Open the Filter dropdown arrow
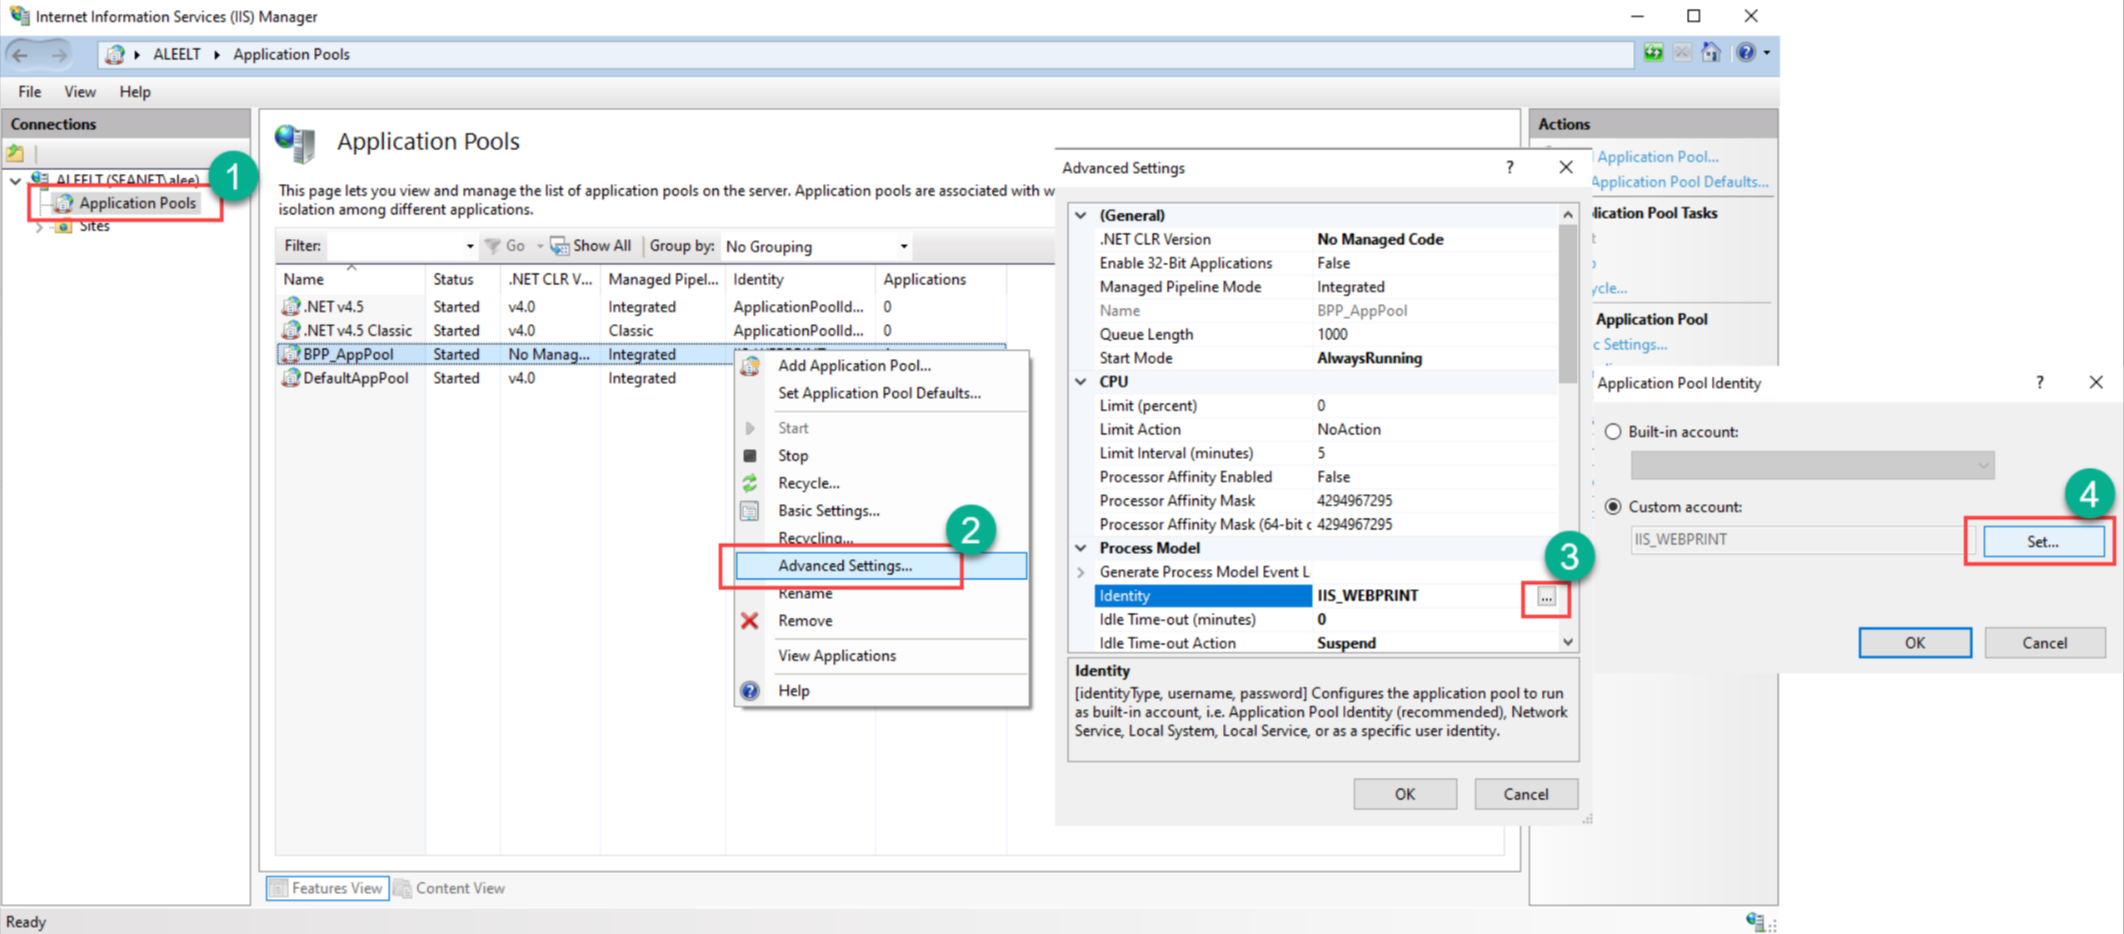 click(469, 247)
